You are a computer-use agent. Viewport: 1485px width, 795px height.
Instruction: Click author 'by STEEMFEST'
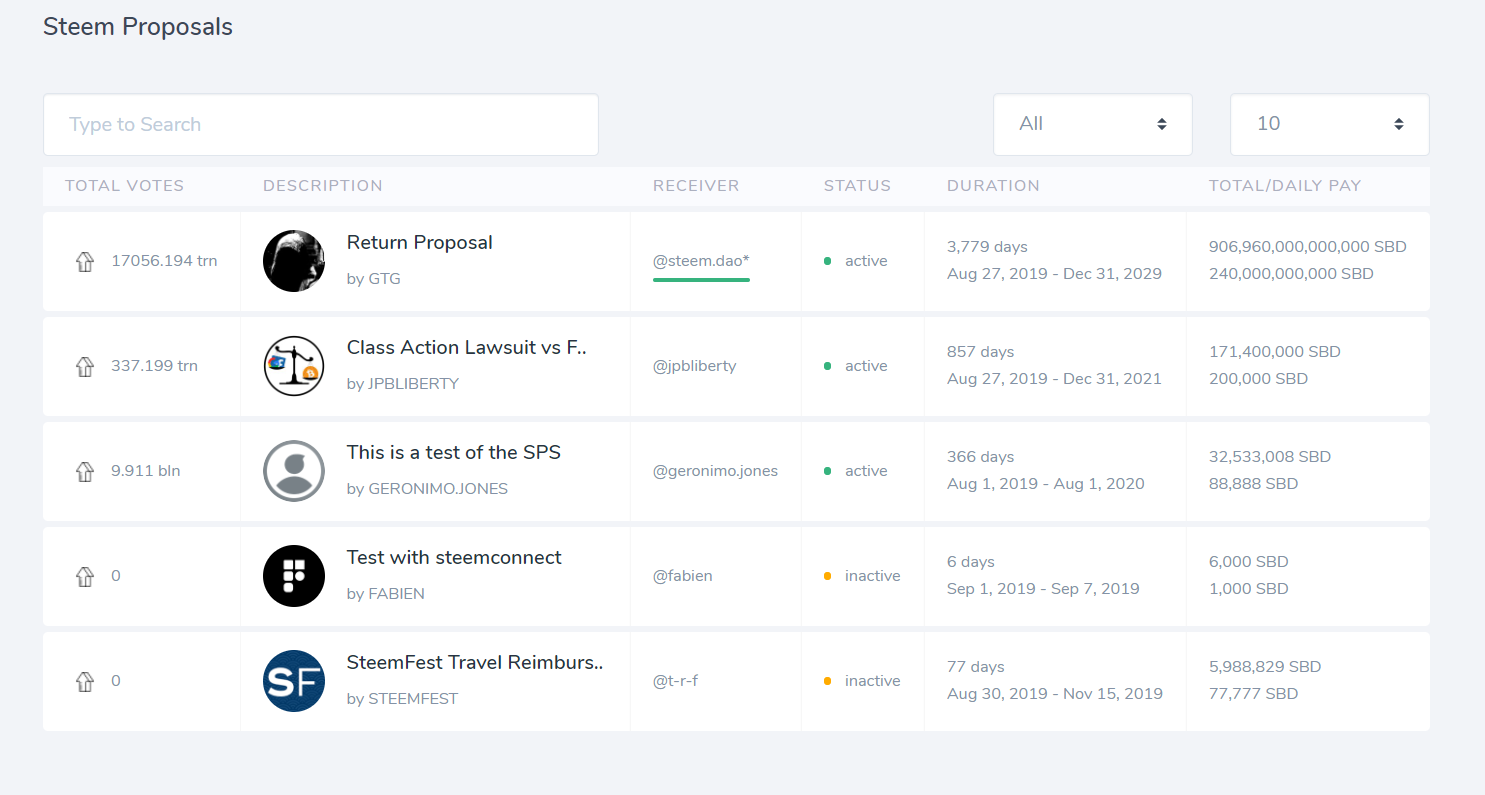[402, 699]
